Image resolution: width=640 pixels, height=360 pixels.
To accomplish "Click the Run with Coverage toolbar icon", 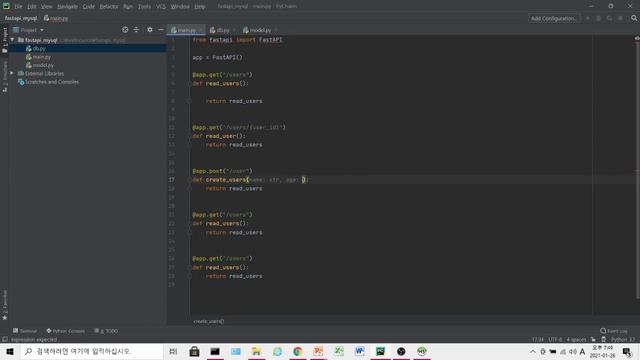I will [x=609, y=18].
